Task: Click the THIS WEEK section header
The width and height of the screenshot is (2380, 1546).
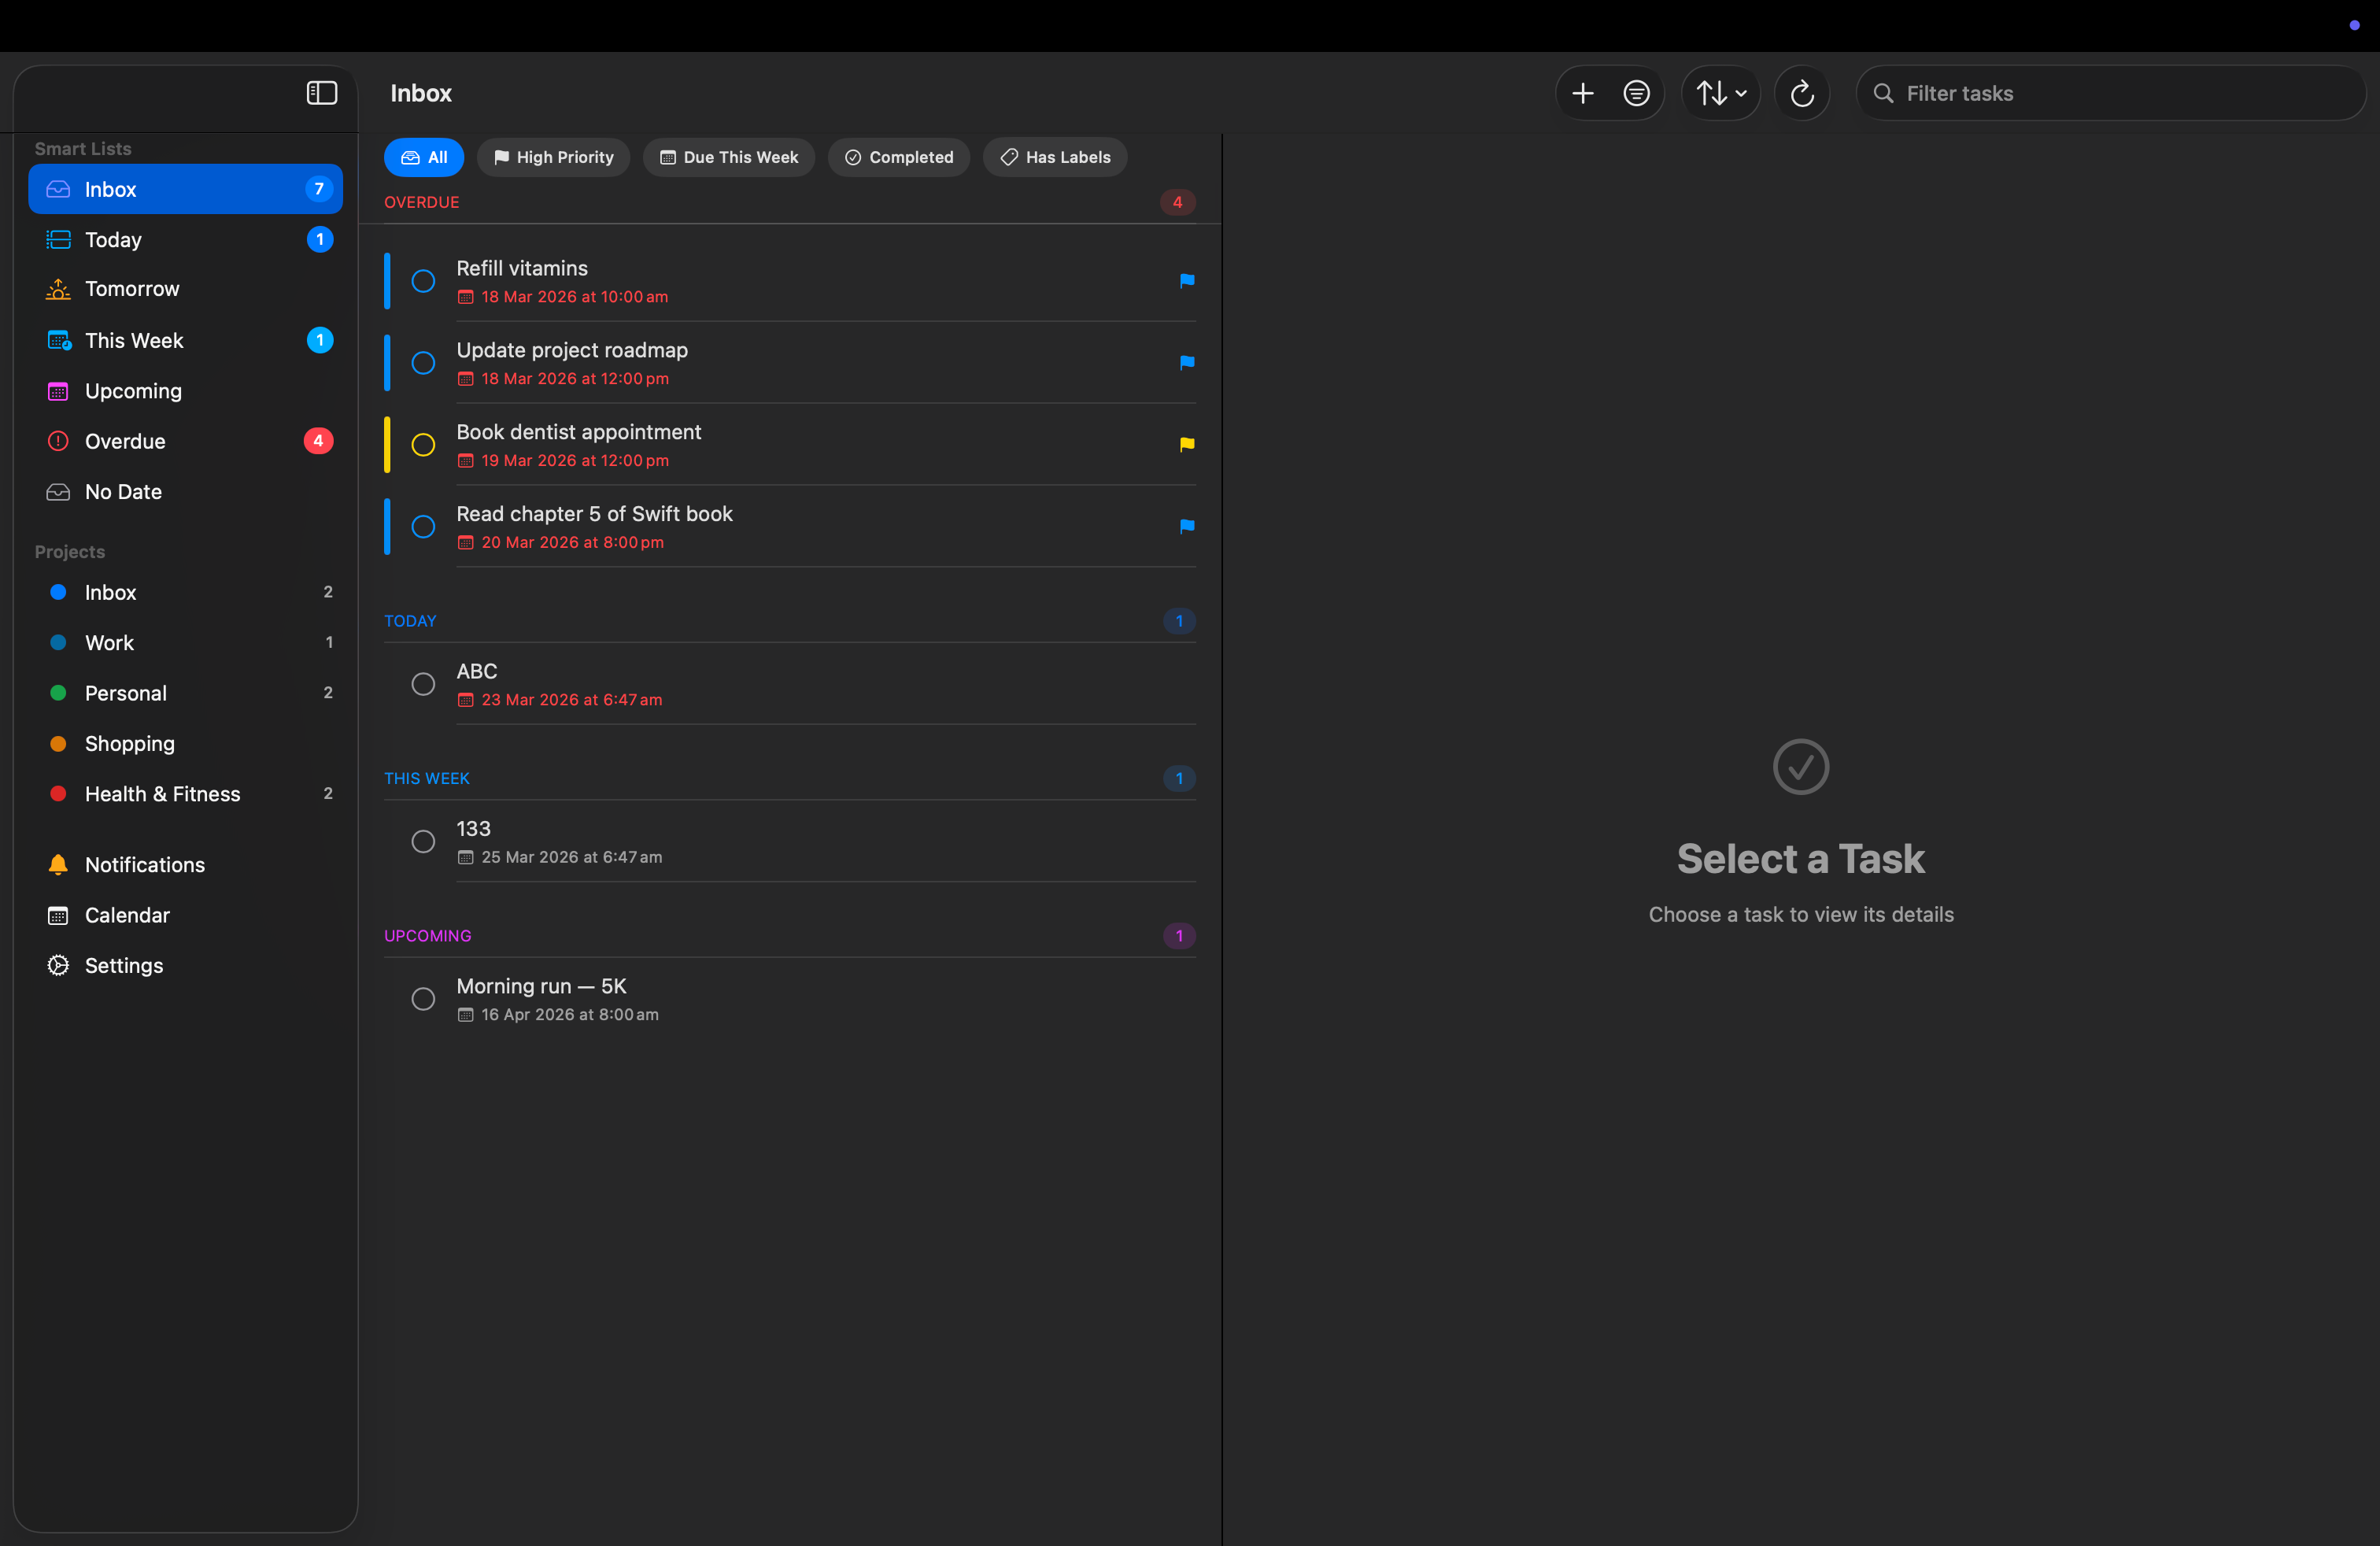Action: pyautogui.click(x=426, y=778)
